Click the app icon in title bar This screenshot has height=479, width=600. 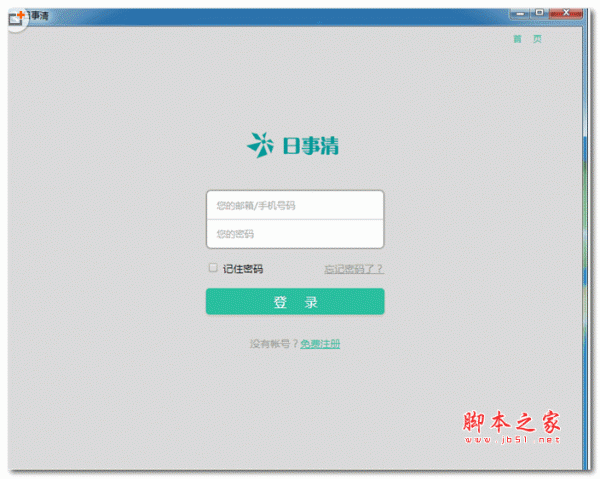coord(17,17)
